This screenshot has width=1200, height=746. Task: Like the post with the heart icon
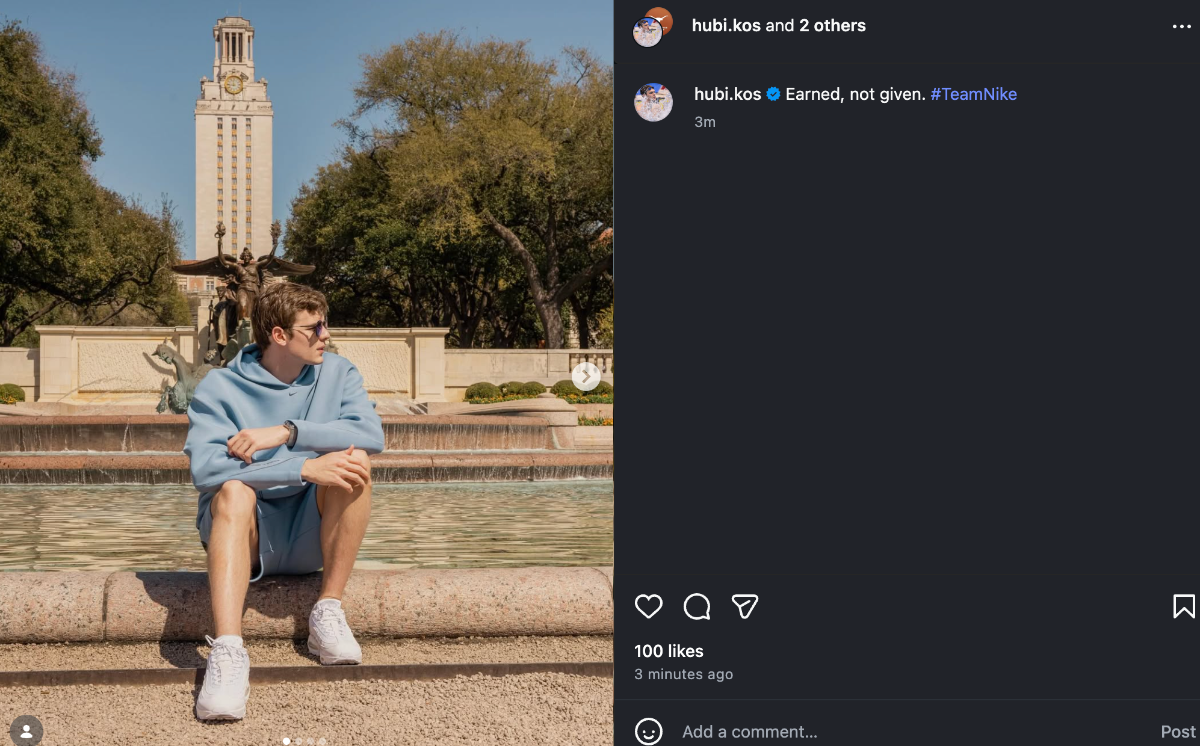click(649, 606)
